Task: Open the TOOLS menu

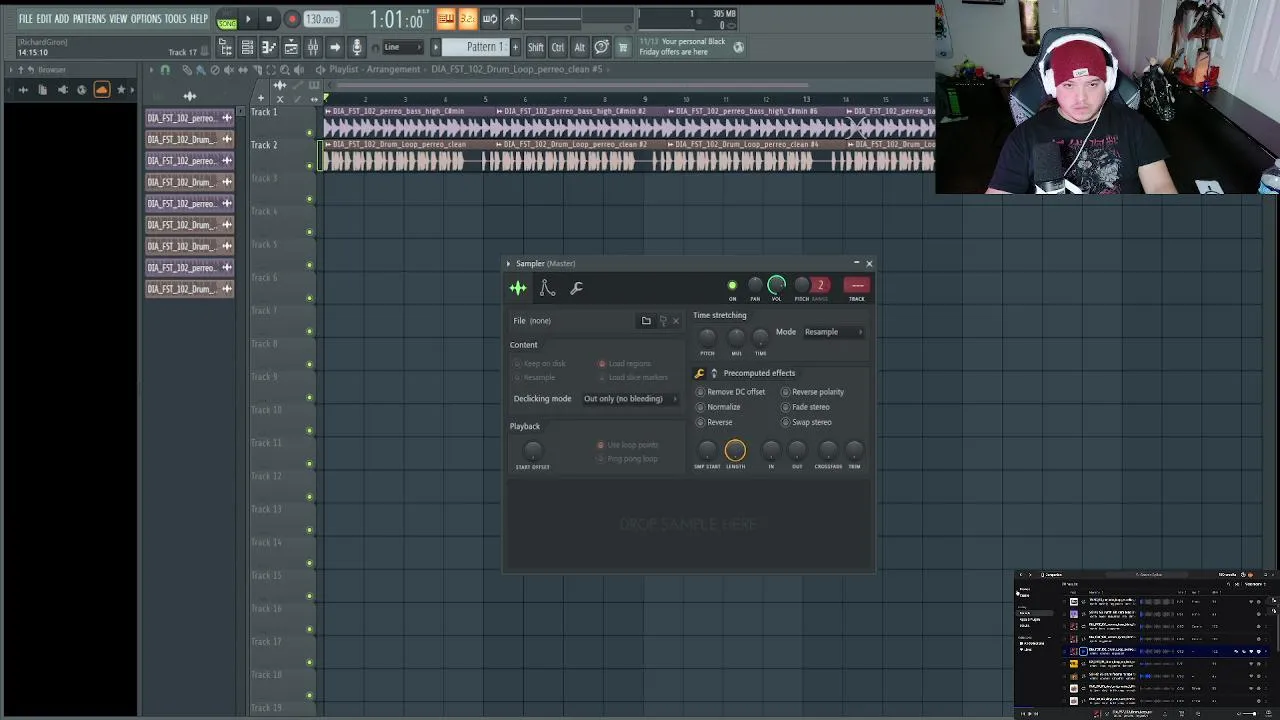Action: pos(175,19)
